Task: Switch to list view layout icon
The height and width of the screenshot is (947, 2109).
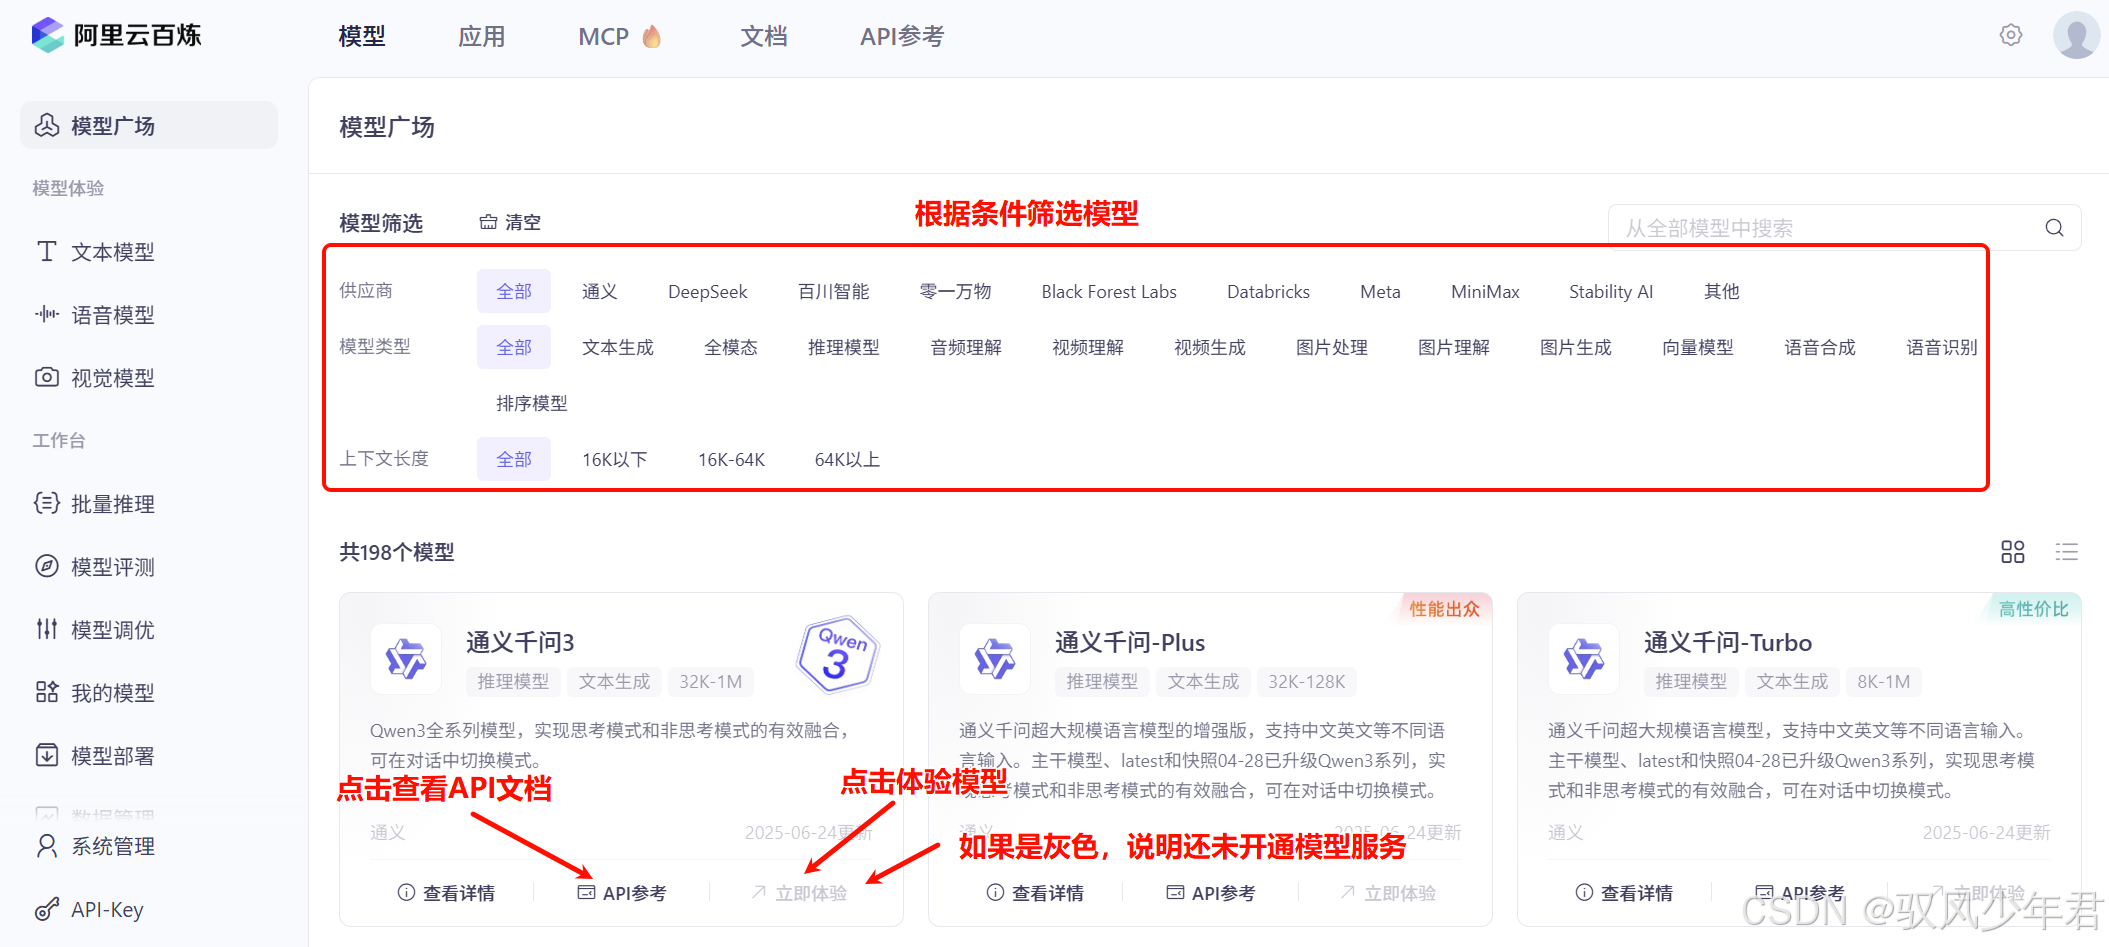Action: tap(2067, 552)
